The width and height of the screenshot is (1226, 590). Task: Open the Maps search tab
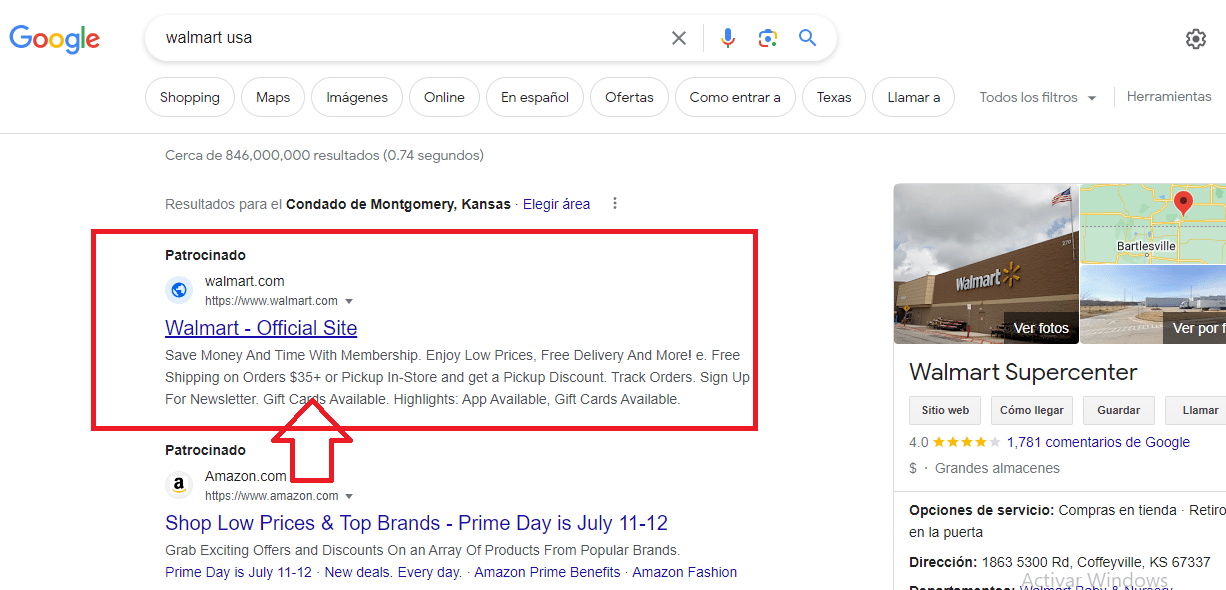coord(272,97)
